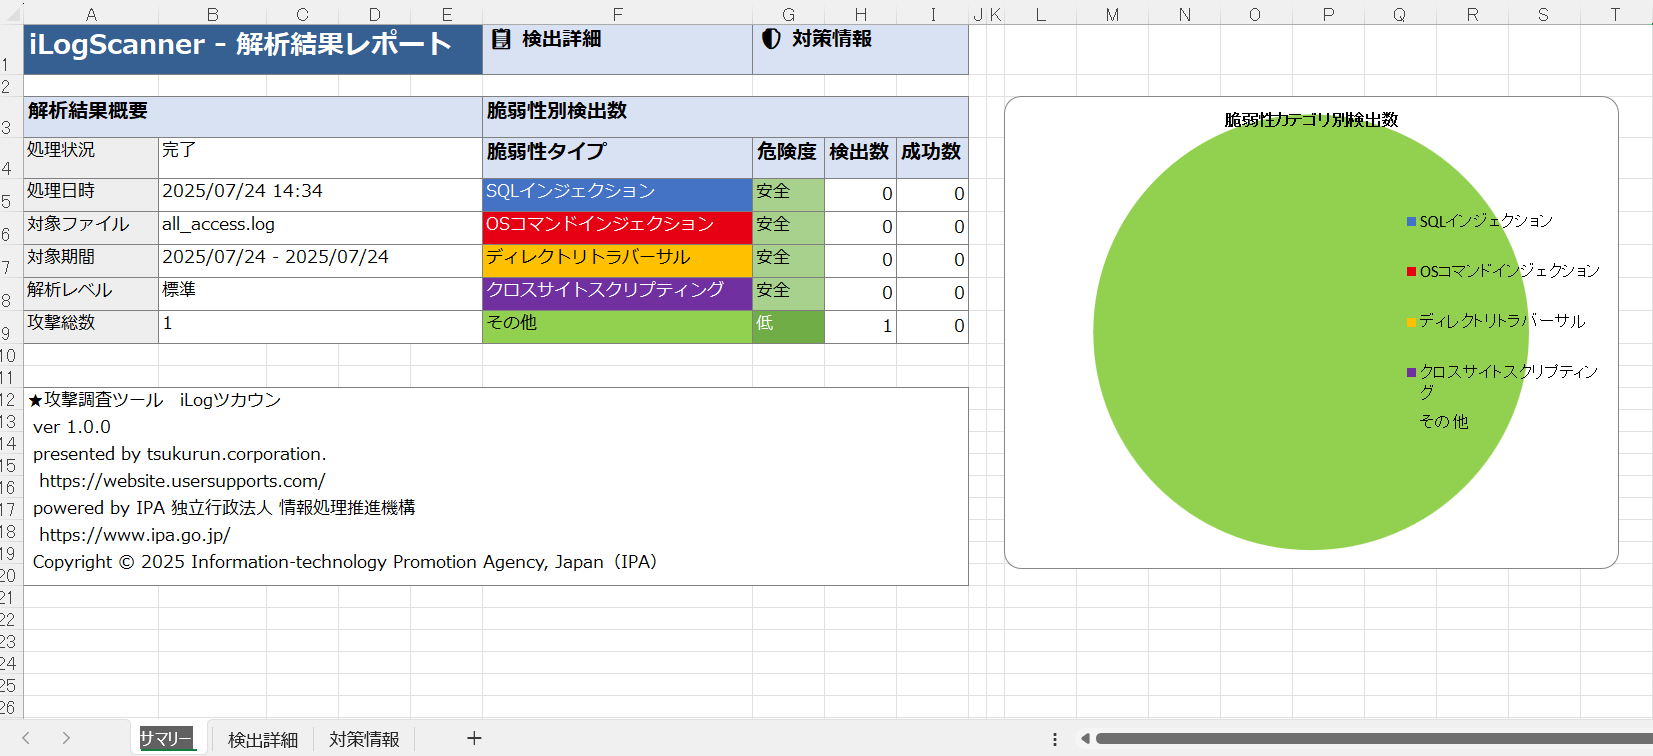Click the three-dot sheet bar options handle
1653x756 pixels.
point(1055,739)
